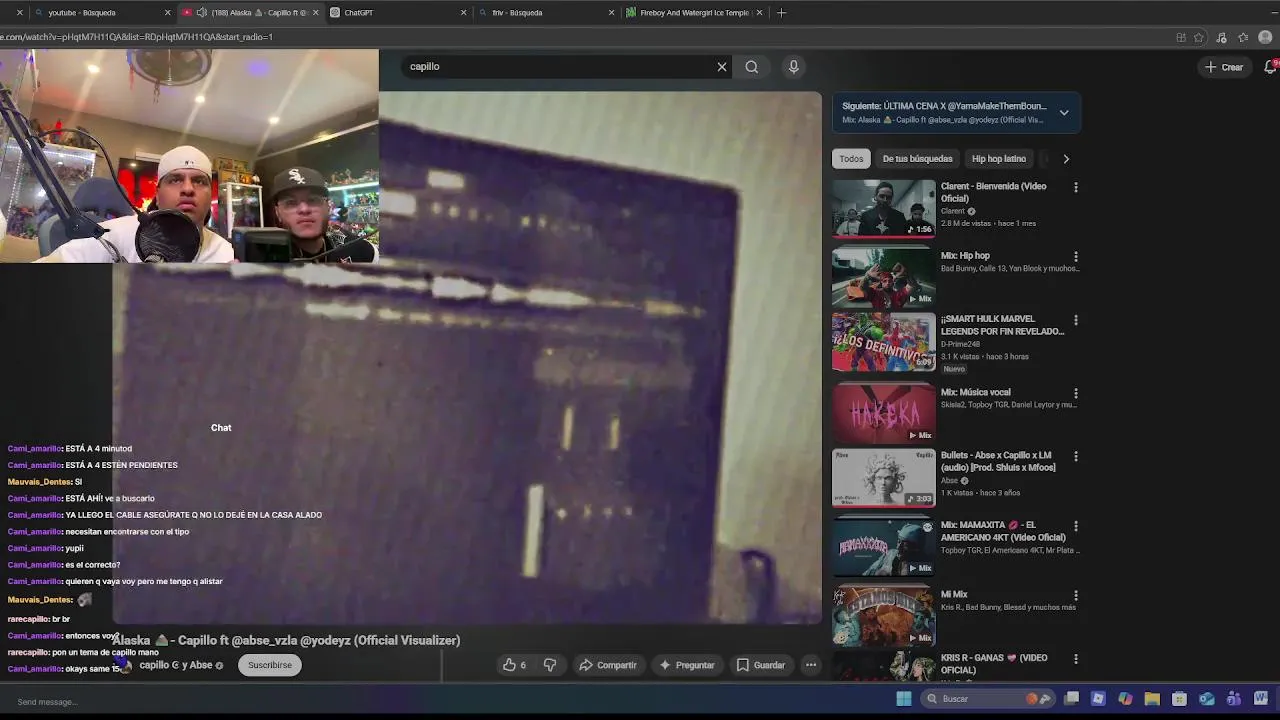Like the Alaska video
1280x720 pixels.
coord(514,665)
